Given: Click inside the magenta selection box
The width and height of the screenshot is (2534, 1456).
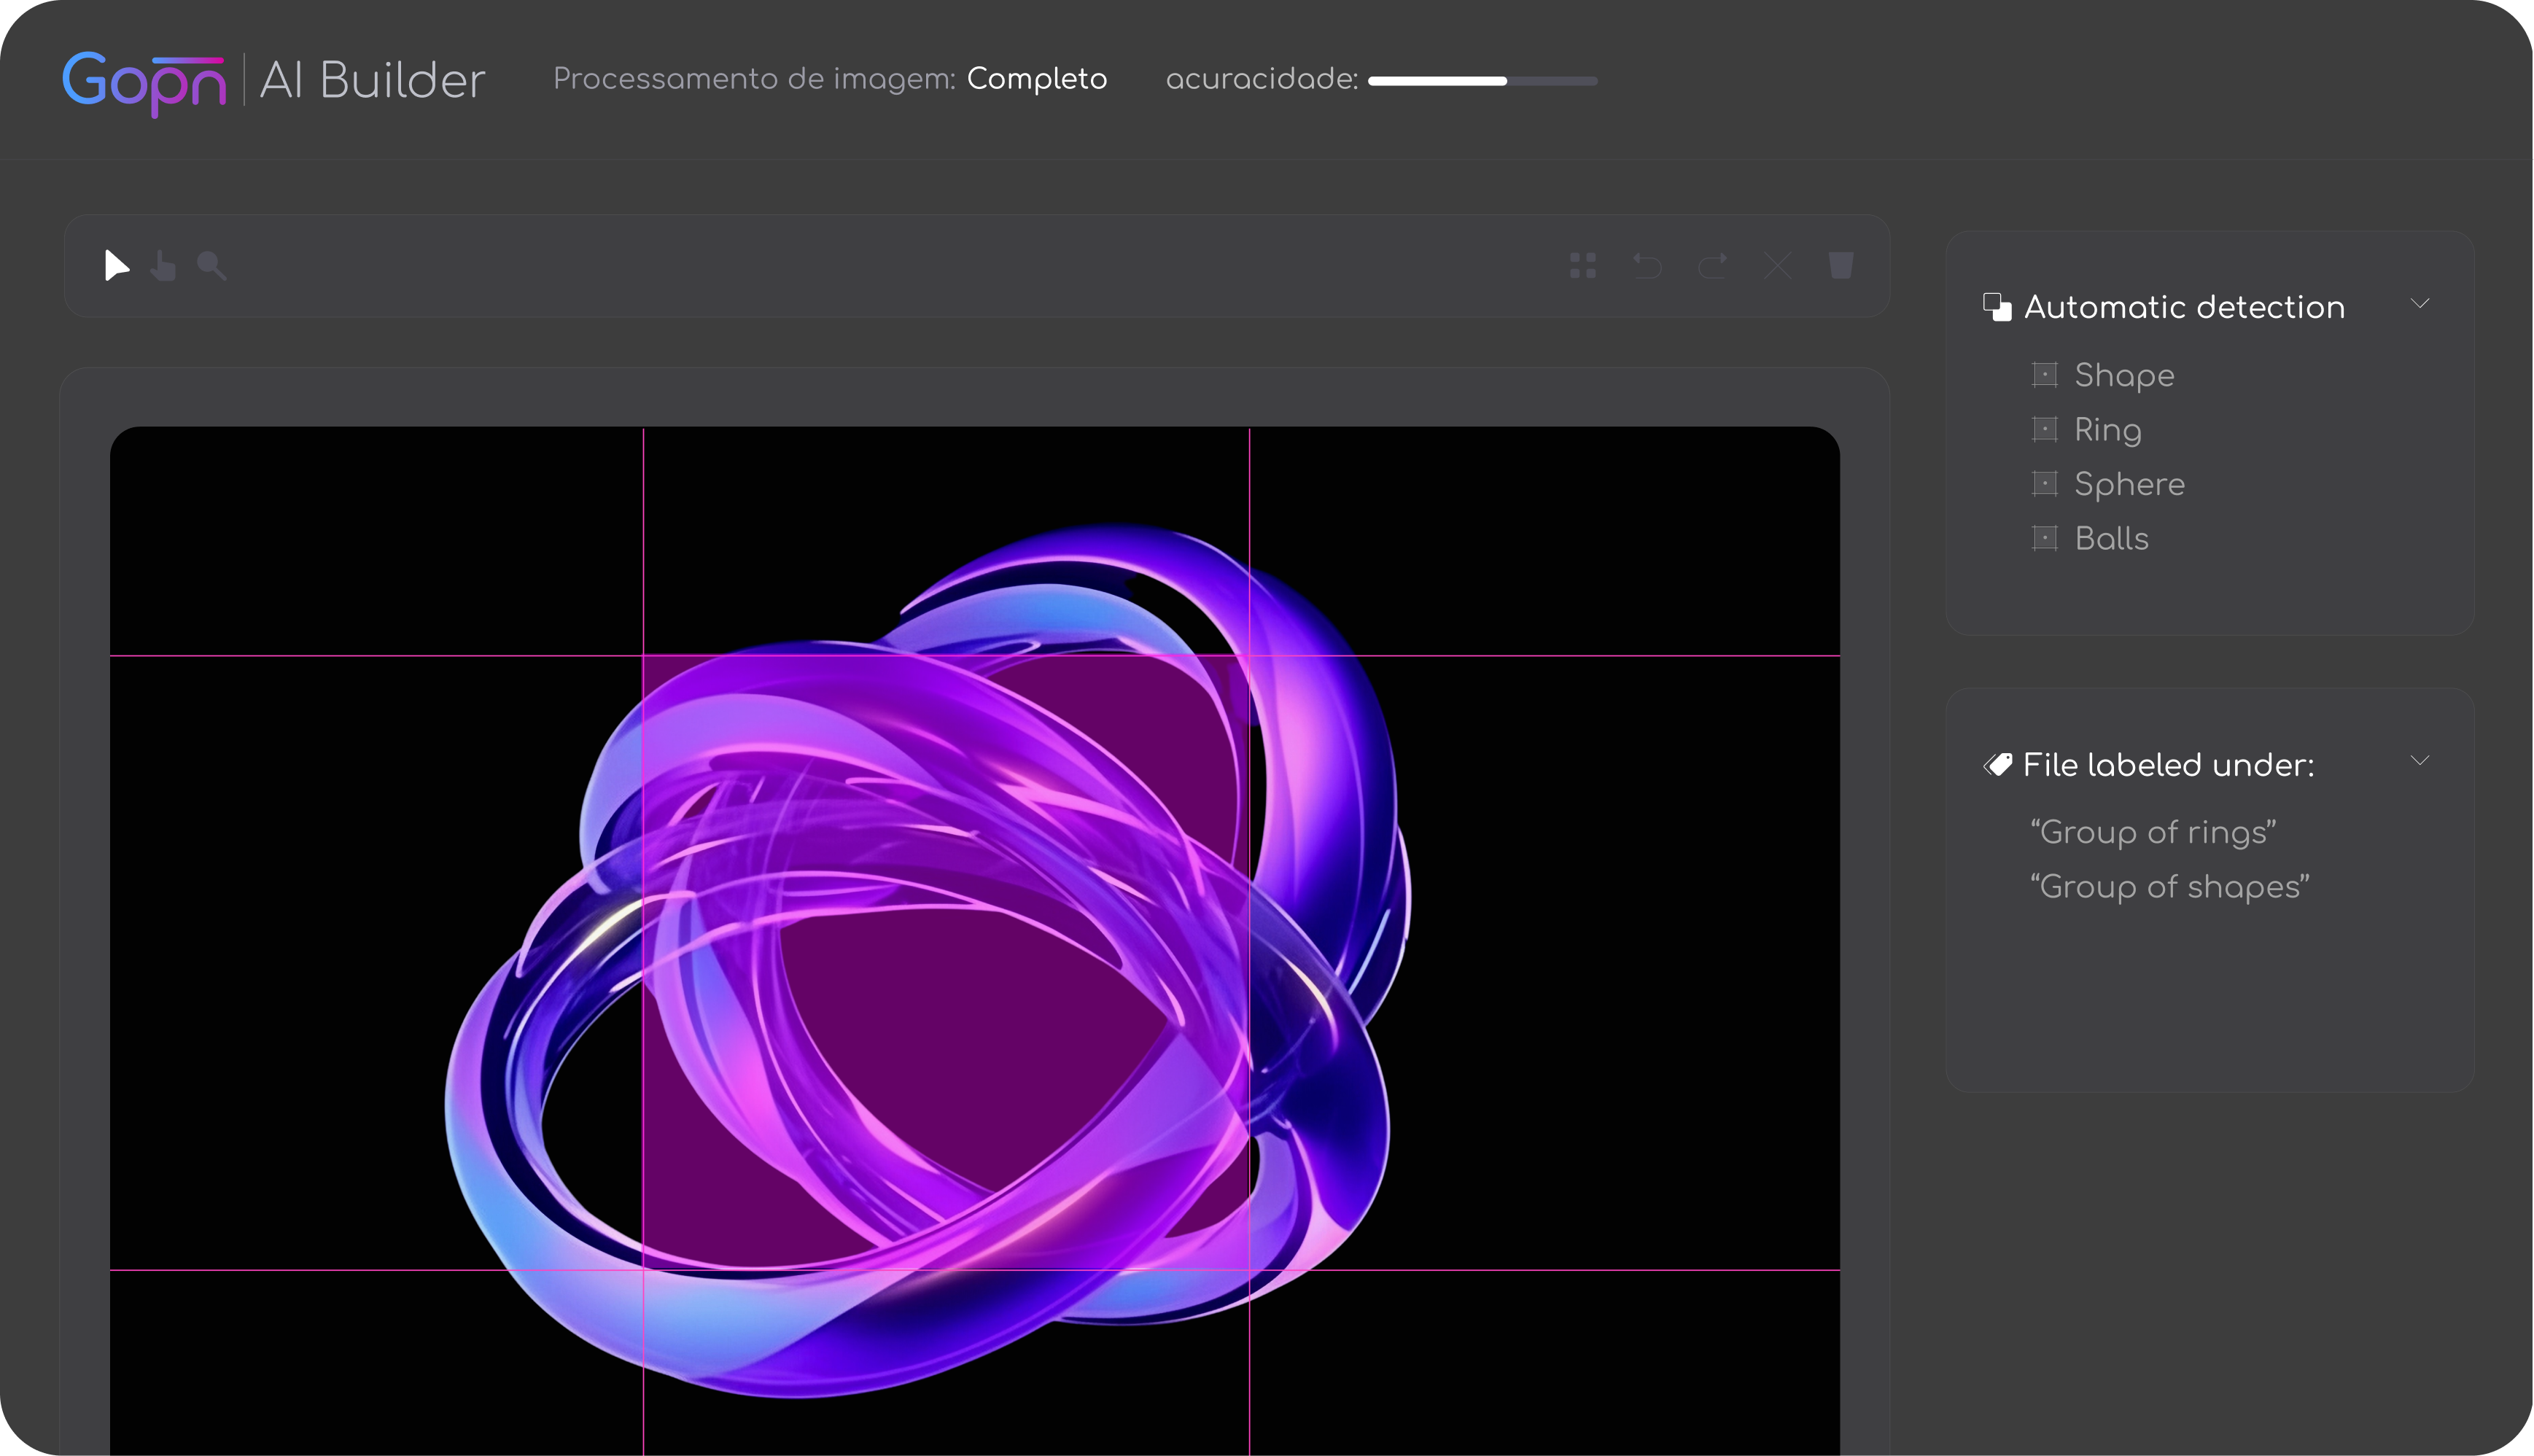Looking at the screenshot, I should [x=945, y=962].
